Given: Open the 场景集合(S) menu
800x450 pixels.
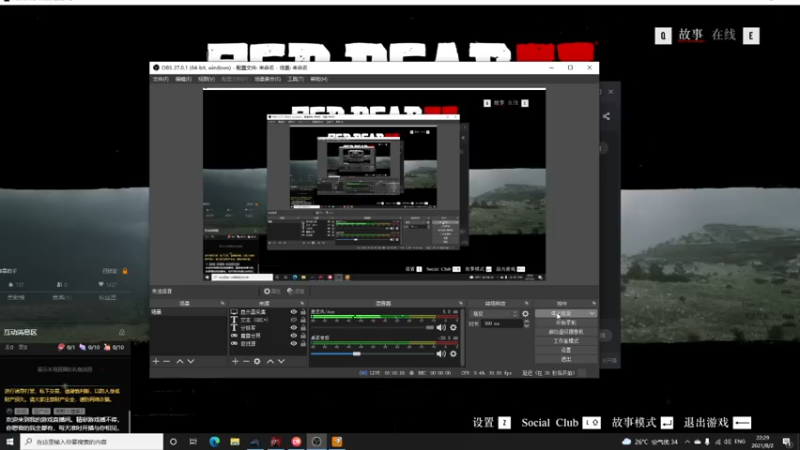Looking at the screenshot, I should click(x=267, y=79).
